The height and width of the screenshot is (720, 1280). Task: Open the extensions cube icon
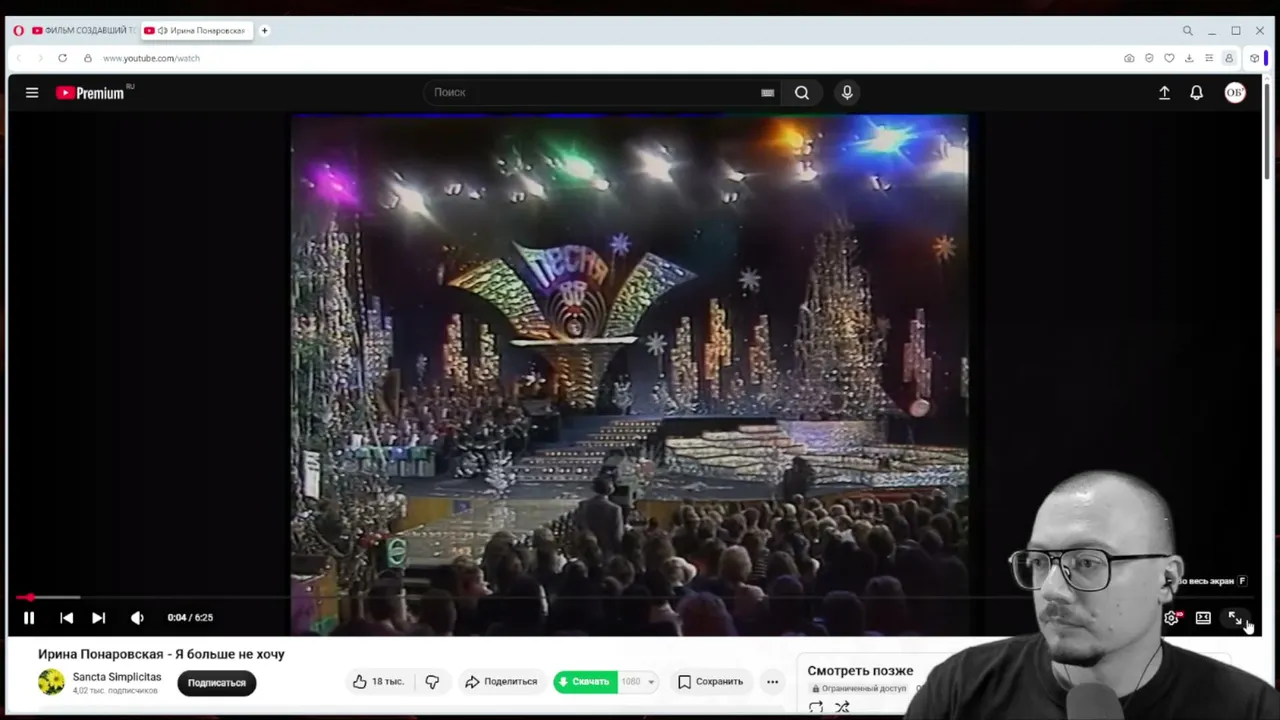click(x=1254, y=58)
